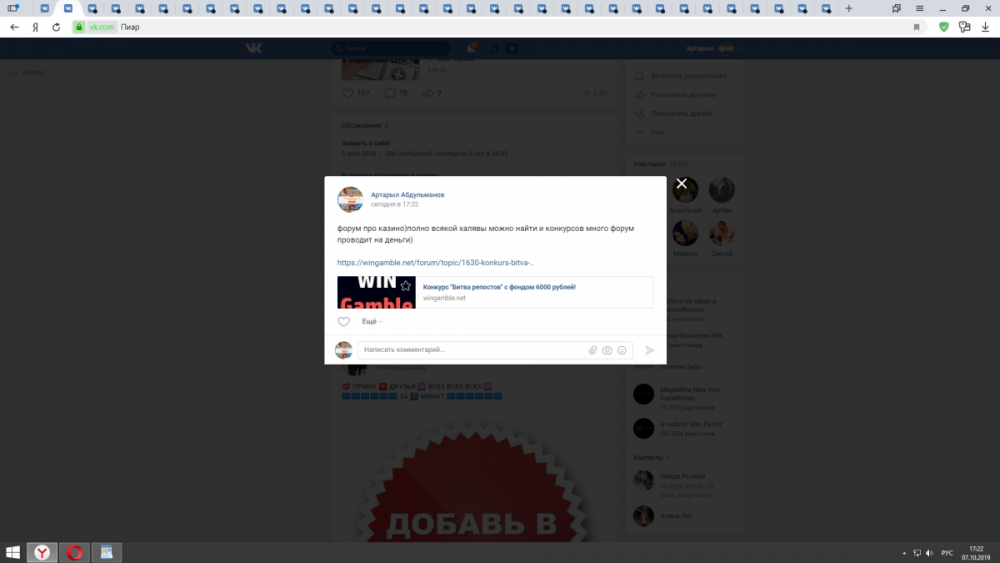Click the WIN Gamble preview thumbnail

point(376,292)
